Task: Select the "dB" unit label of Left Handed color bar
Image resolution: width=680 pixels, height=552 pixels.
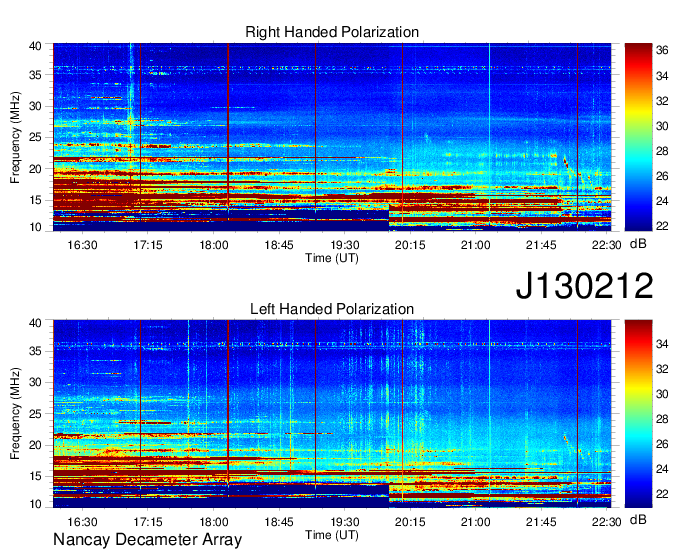Action: [x=638, y=519]
